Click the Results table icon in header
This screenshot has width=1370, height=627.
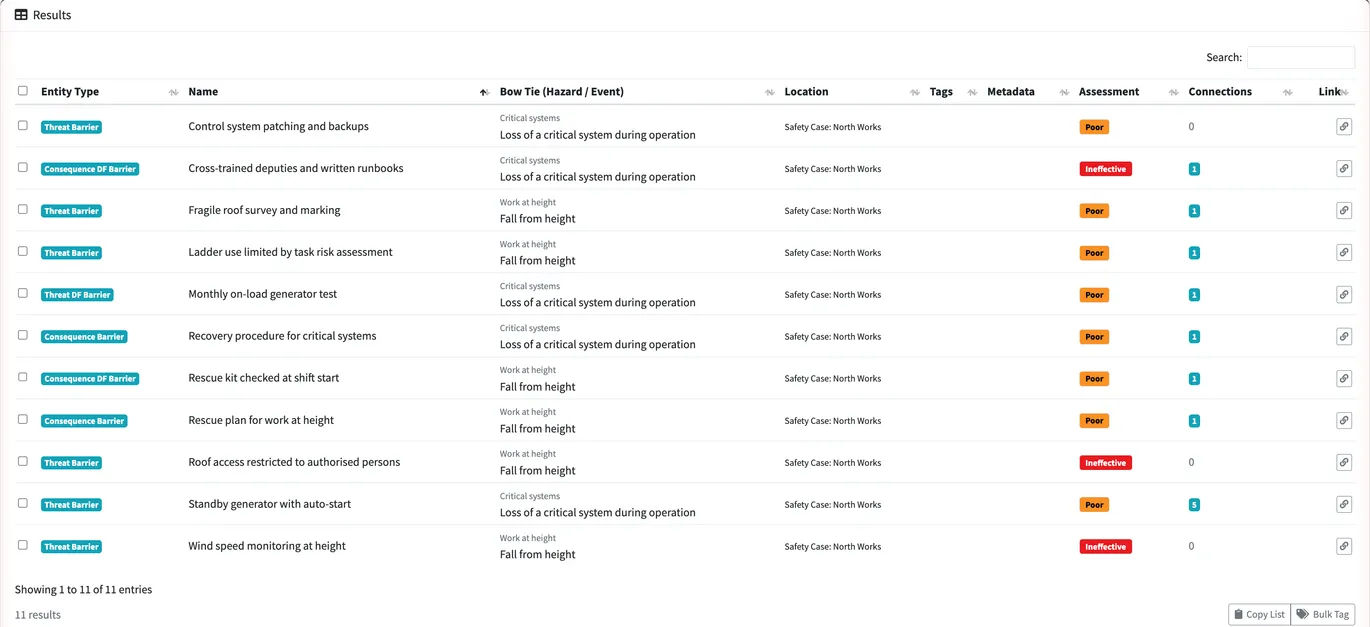(x=21, y=15)
